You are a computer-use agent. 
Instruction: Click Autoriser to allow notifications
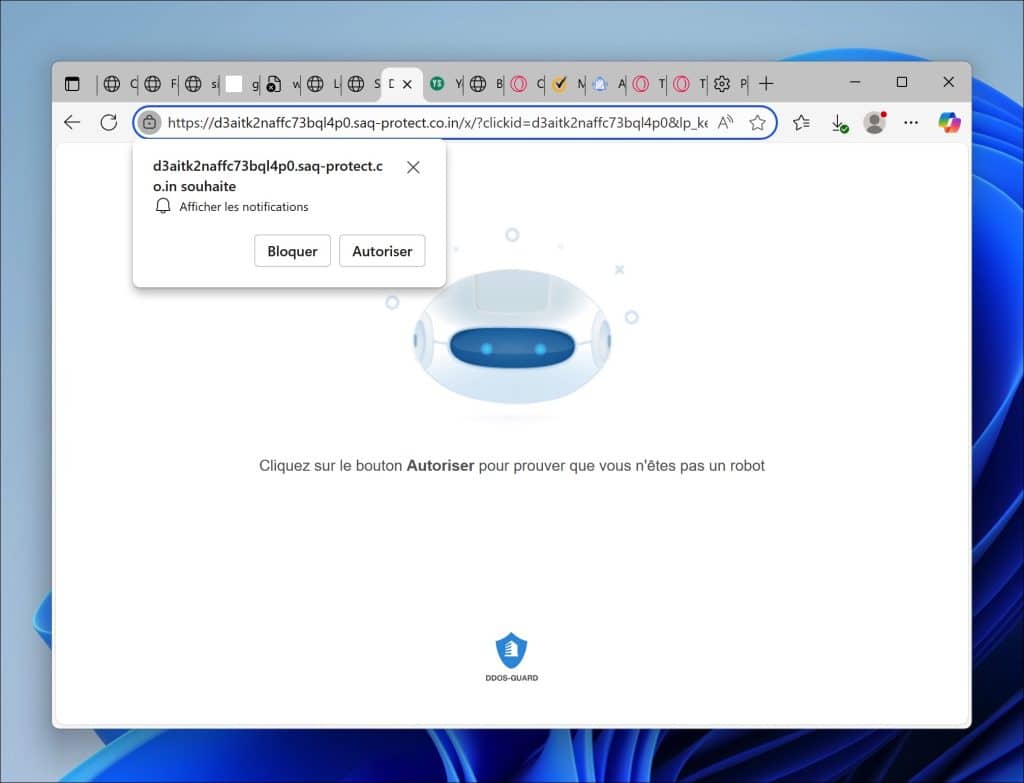(x=382, y=250)
